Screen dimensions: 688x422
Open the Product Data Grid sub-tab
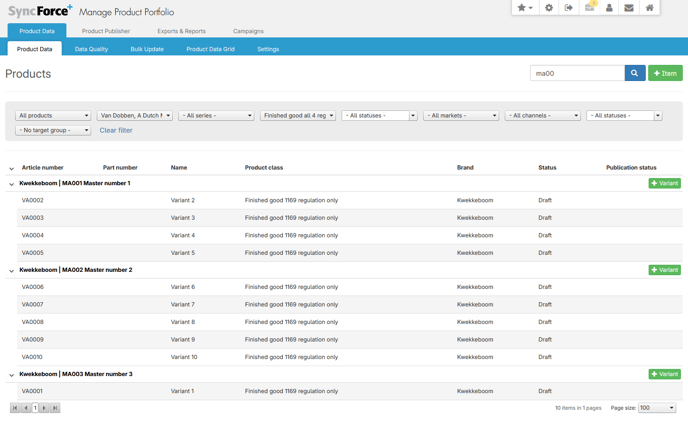211,49
